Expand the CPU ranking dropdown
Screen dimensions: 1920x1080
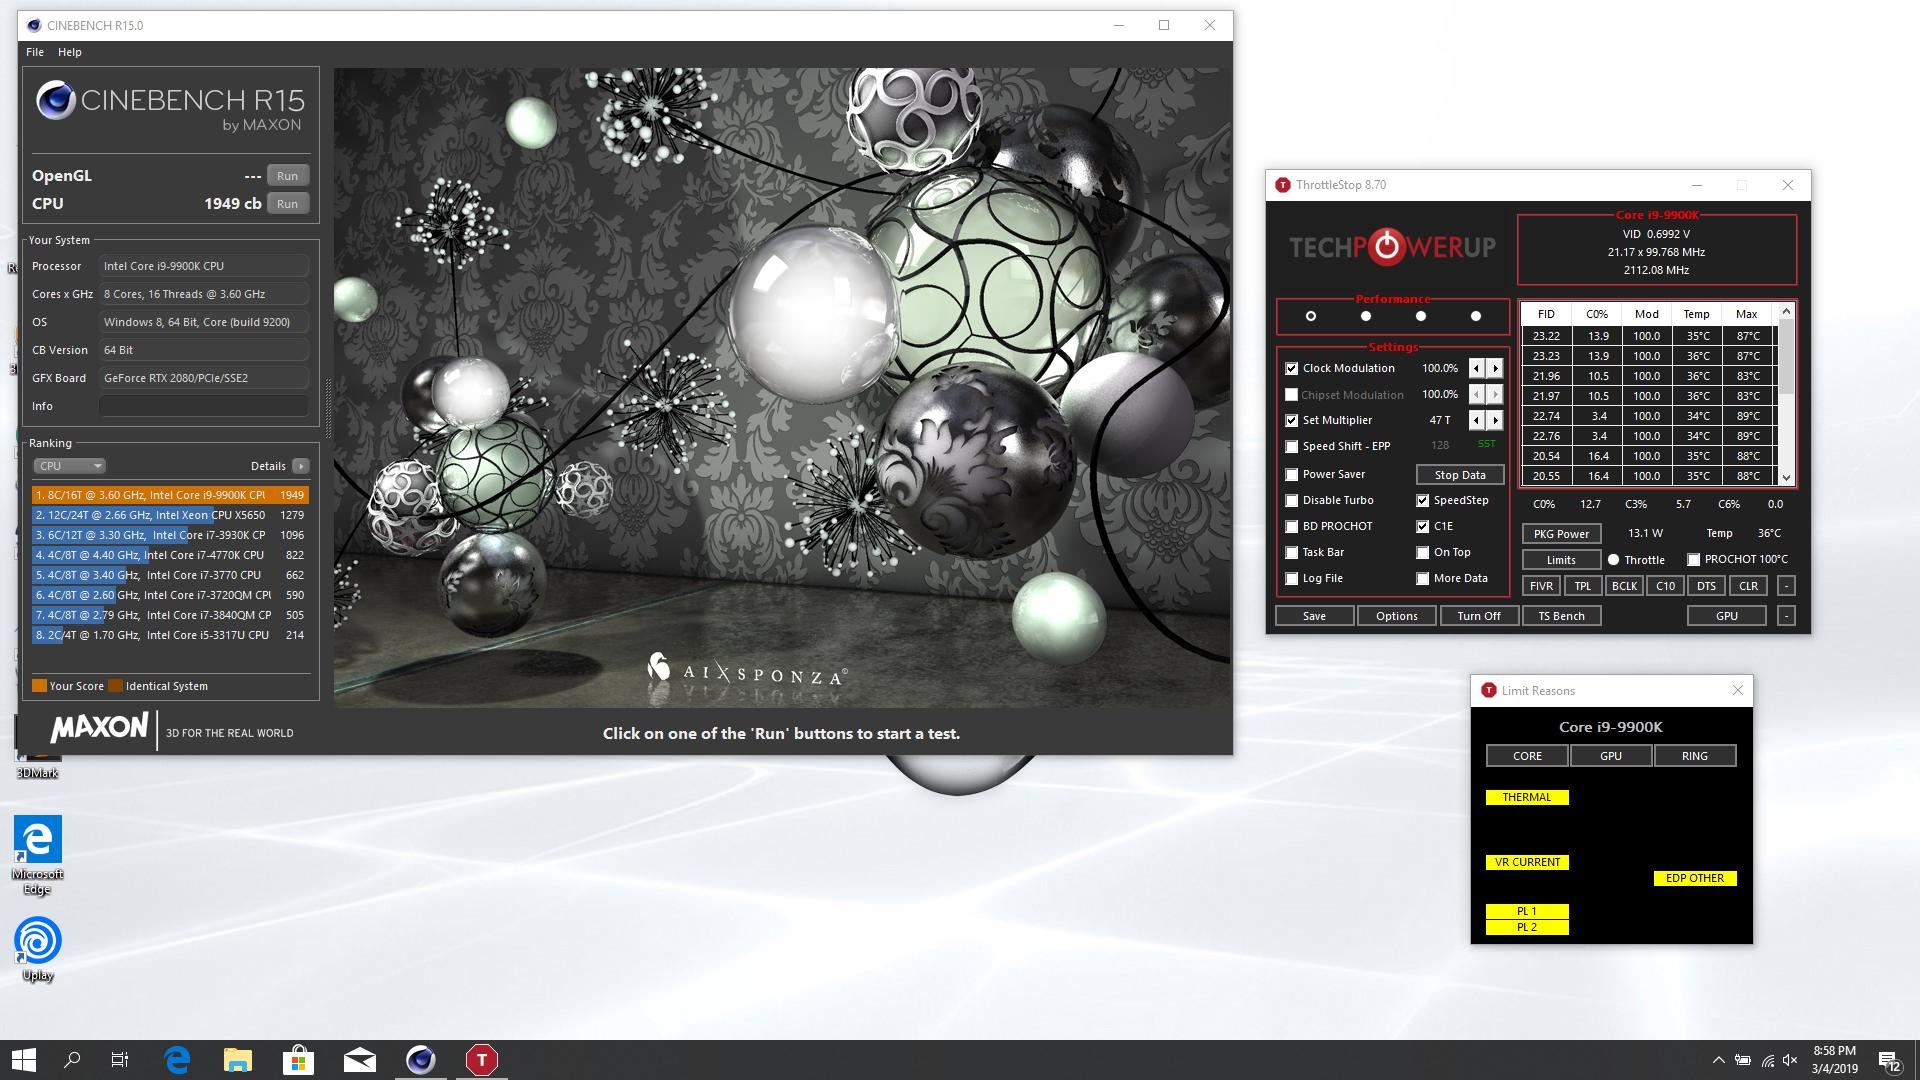(x=69, y=466)
